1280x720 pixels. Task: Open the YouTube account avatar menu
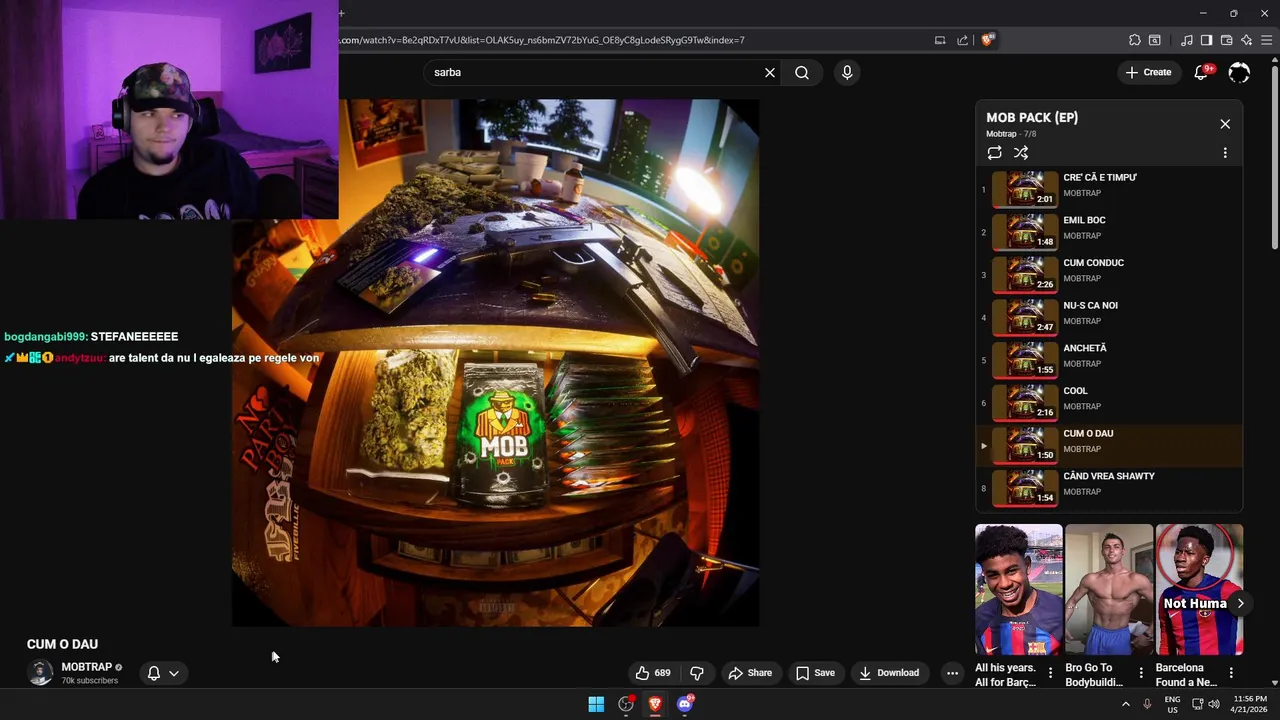[1239, 72]
